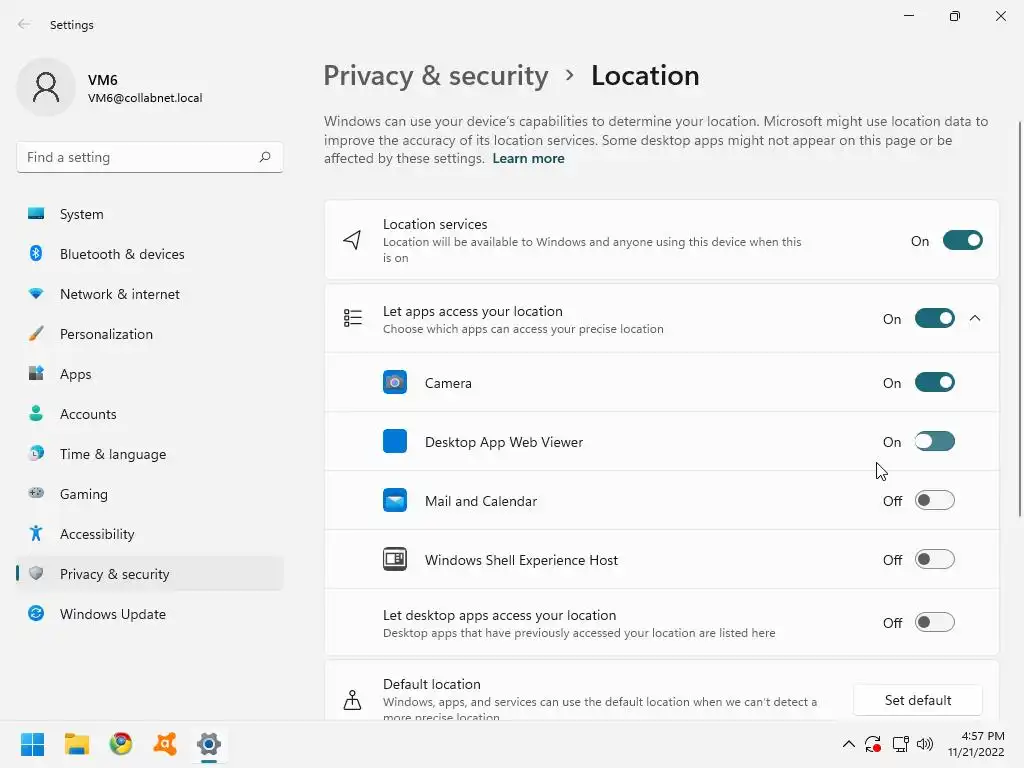Select Time & language in sidebar
This screenshot has width=1024, height=768.
point(113,454)
